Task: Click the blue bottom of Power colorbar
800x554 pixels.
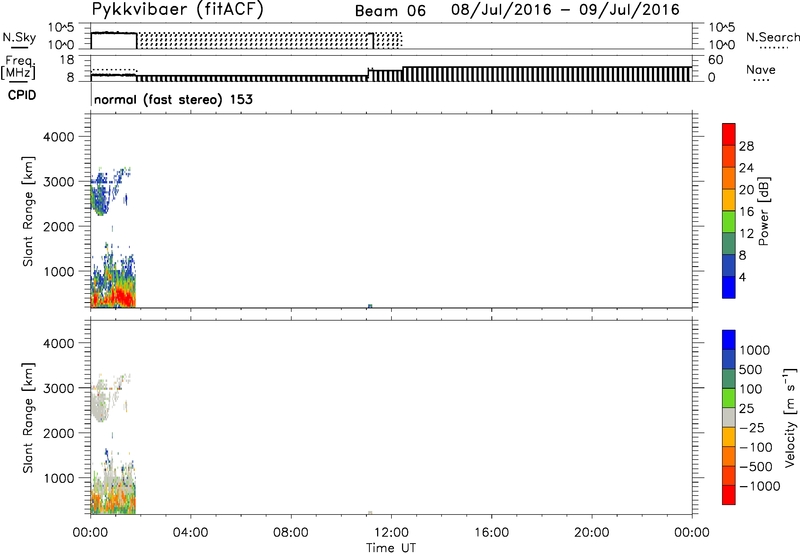Action: [729, 287]
